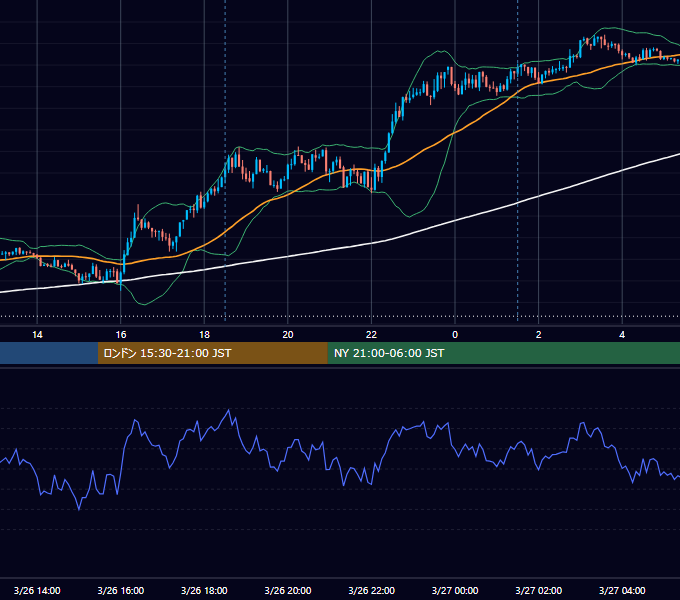Click the 16 hour label on price chart axis
This screenshot has height=600, width=680.
pyautogui.click(x=121, y=335)
